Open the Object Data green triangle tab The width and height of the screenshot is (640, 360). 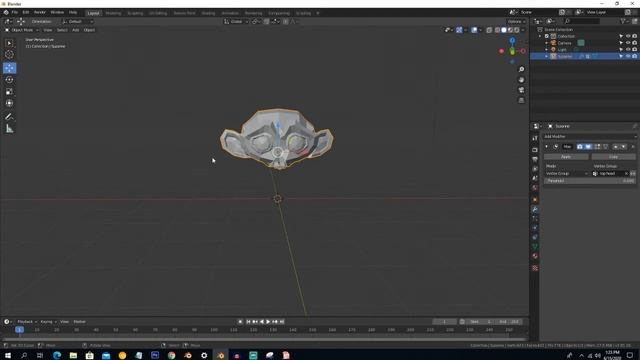click(x=535, y=247)
